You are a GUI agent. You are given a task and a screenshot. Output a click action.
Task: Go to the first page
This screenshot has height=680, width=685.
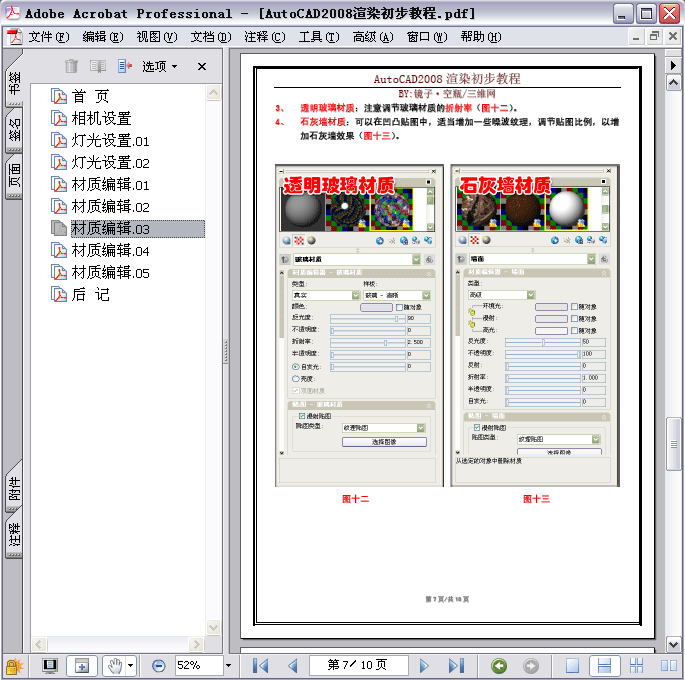[x=260, y=666]
